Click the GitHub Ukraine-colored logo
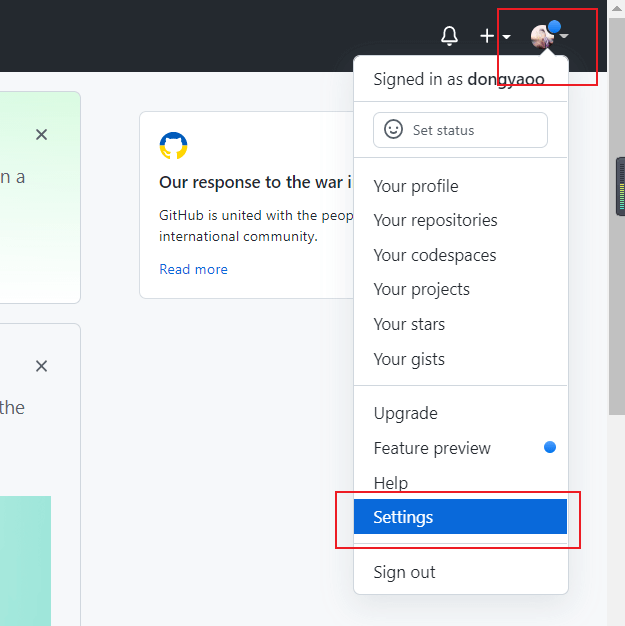This screenshot has height=626, width=625. pos(173,146)
